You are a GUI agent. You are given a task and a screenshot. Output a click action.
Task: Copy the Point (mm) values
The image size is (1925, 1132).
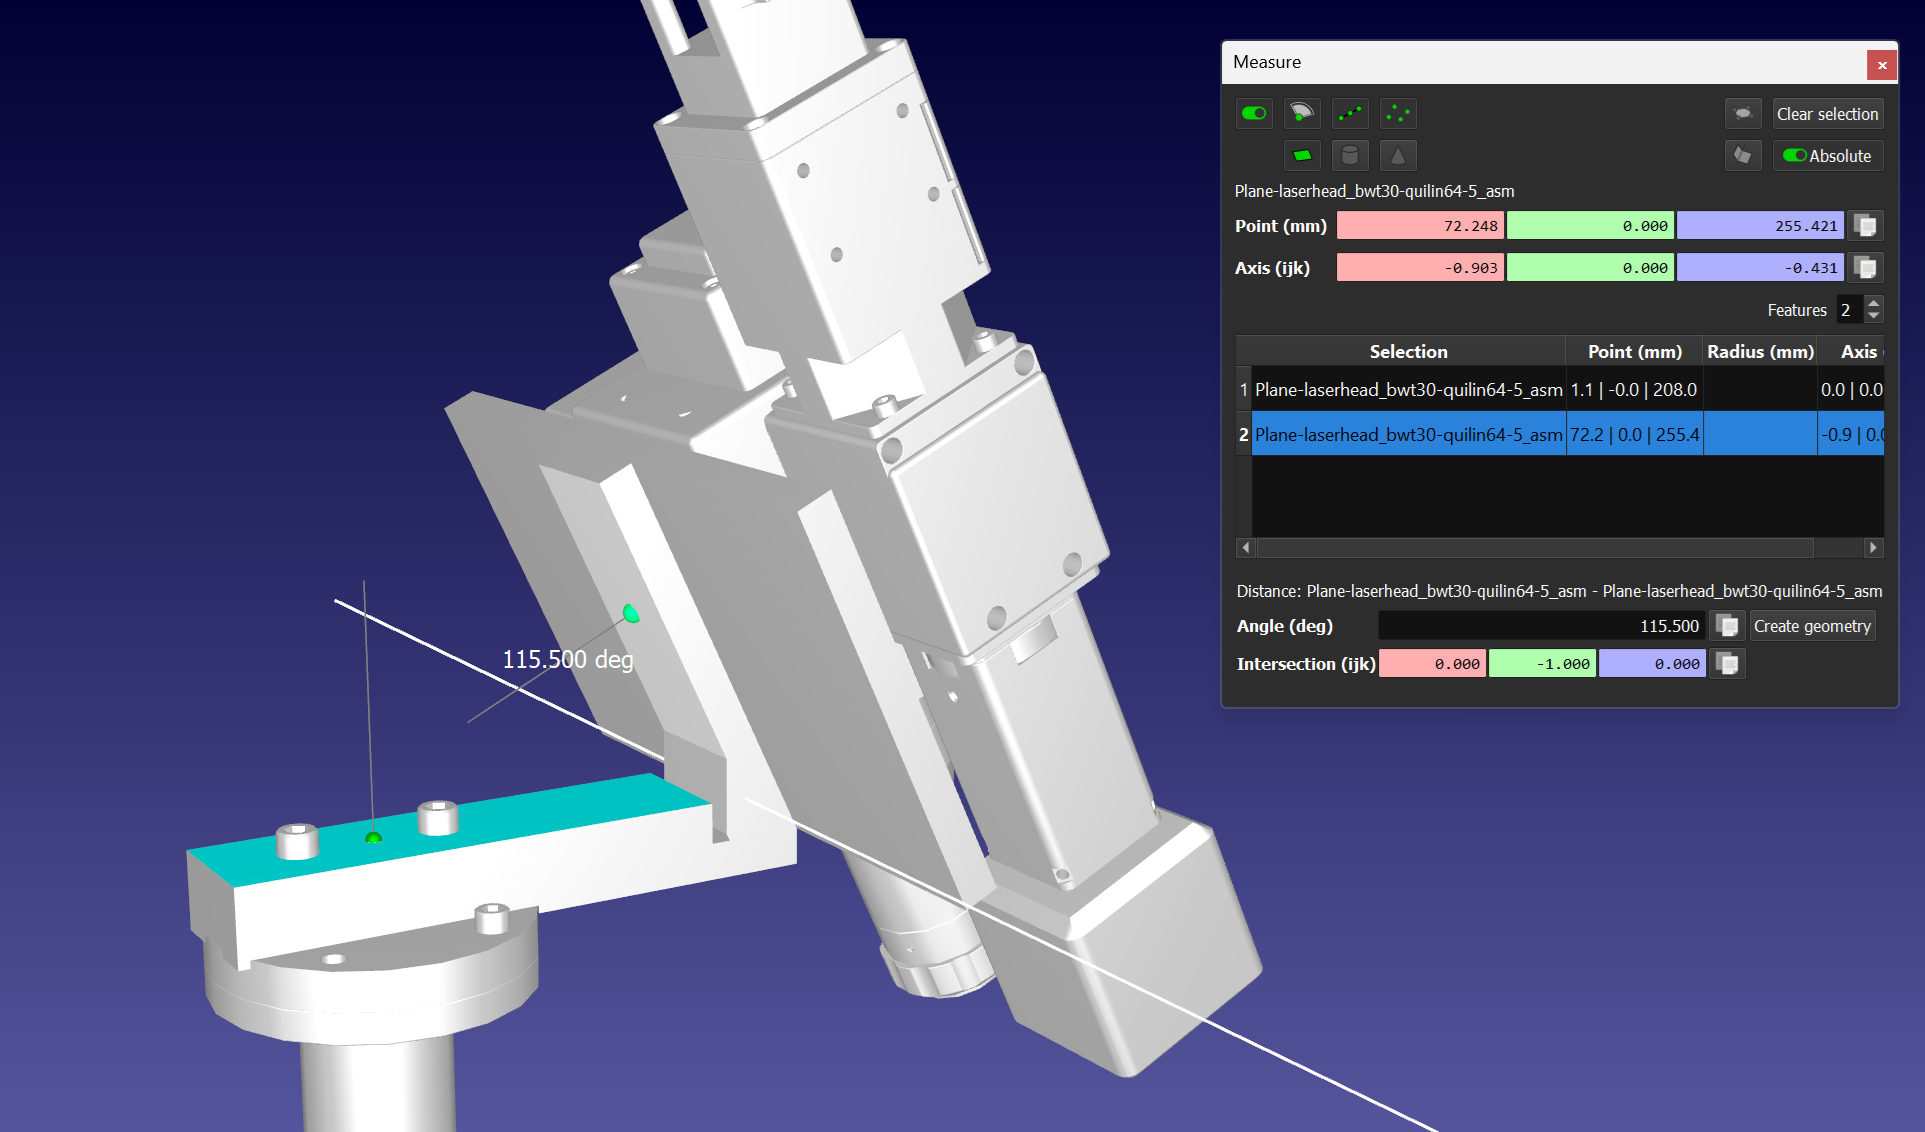point(1865,226)
